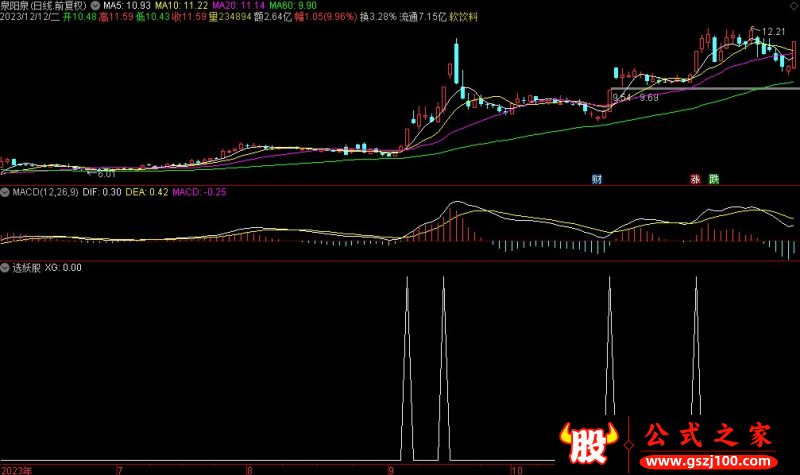This screenshot has width=800, height=475.
Task: Click the green 跌 event marker
Action: tap(714, 179)
